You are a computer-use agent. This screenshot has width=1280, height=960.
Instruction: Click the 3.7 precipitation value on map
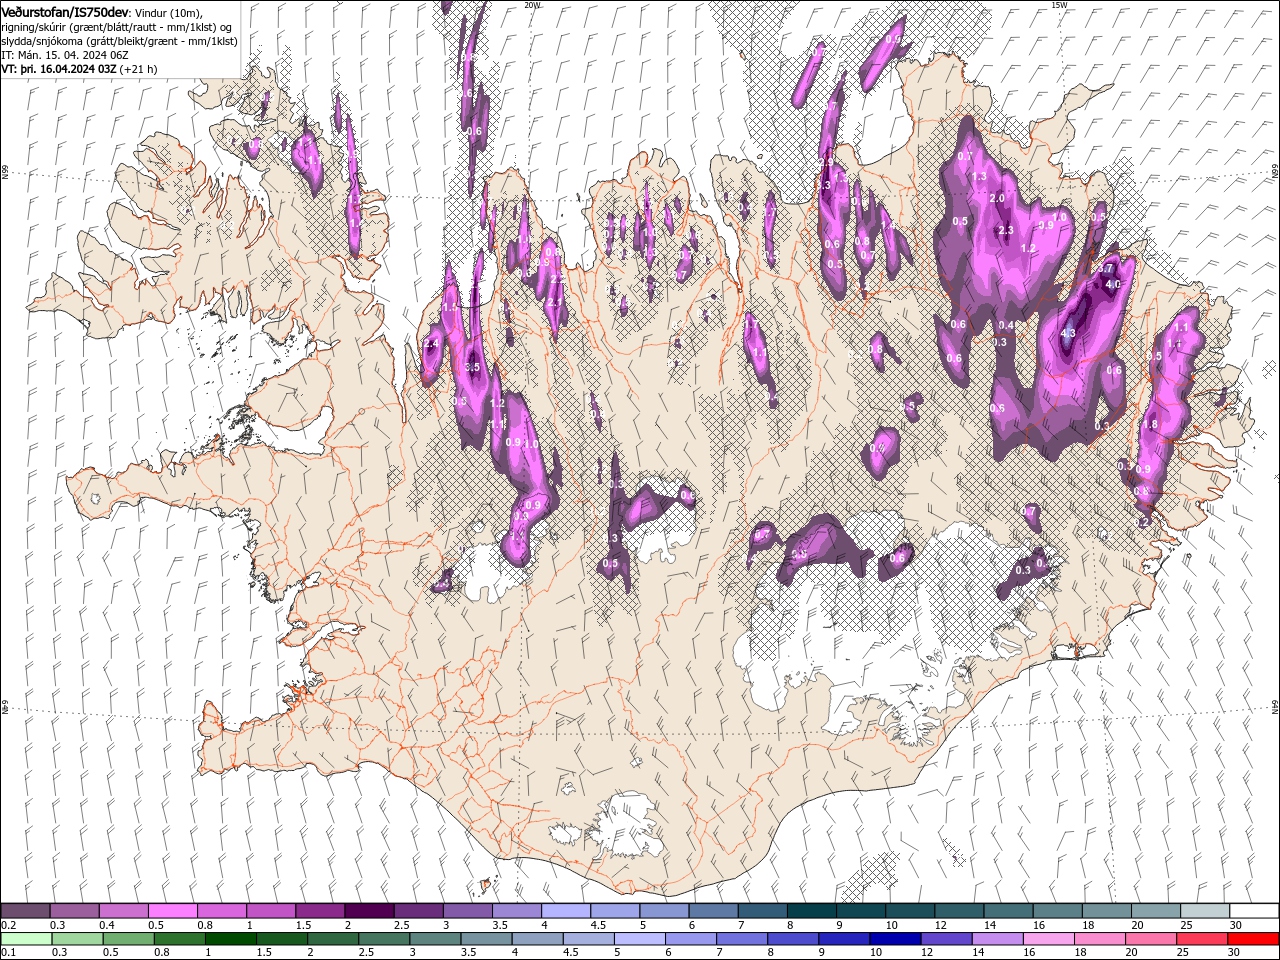1105,269
